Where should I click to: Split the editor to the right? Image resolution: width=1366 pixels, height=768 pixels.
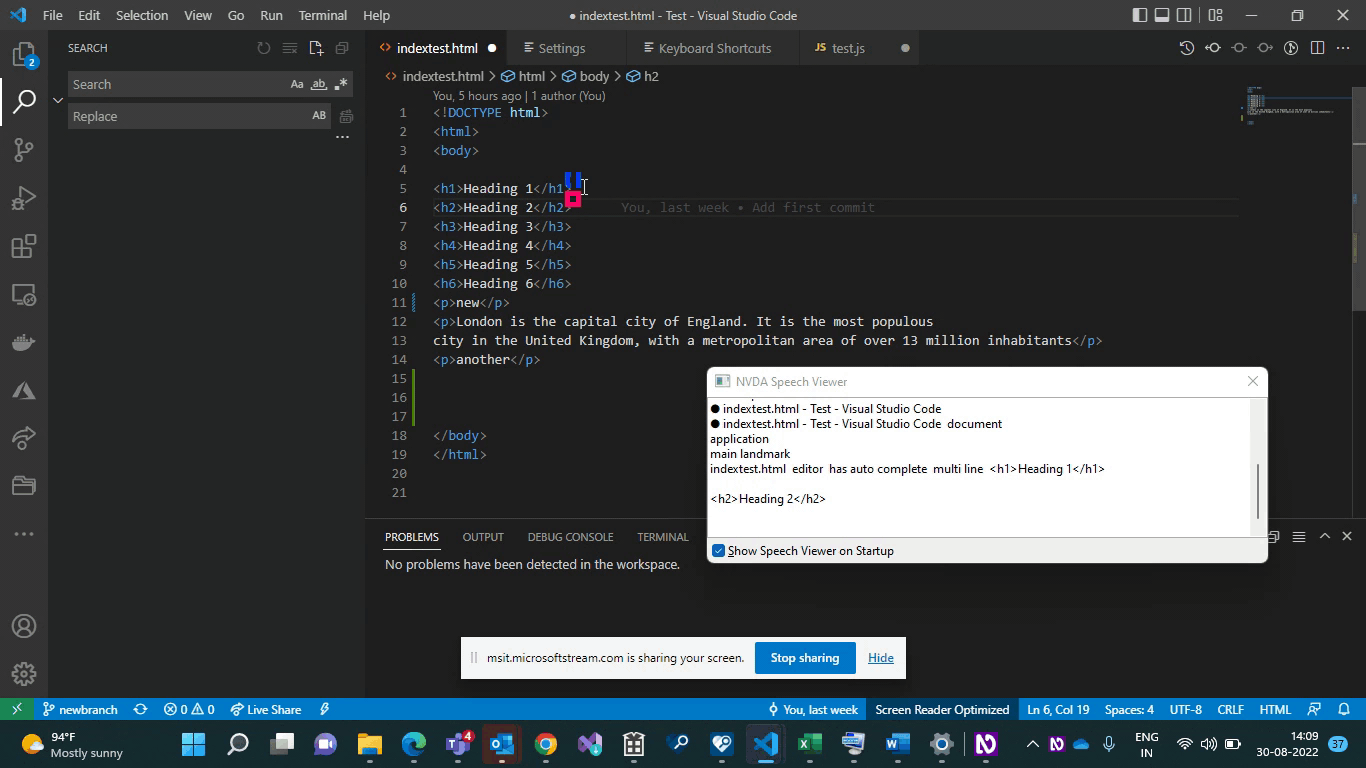(x=1317, y=48)
